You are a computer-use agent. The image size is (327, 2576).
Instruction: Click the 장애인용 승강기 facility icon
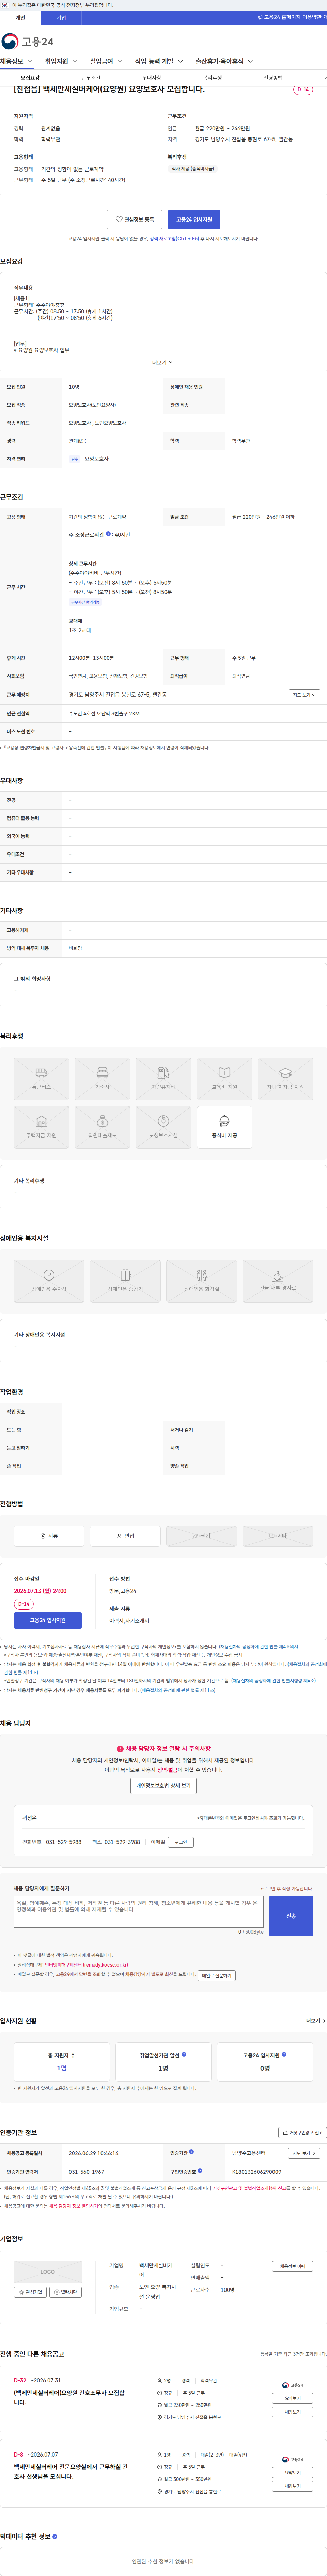125,1281
